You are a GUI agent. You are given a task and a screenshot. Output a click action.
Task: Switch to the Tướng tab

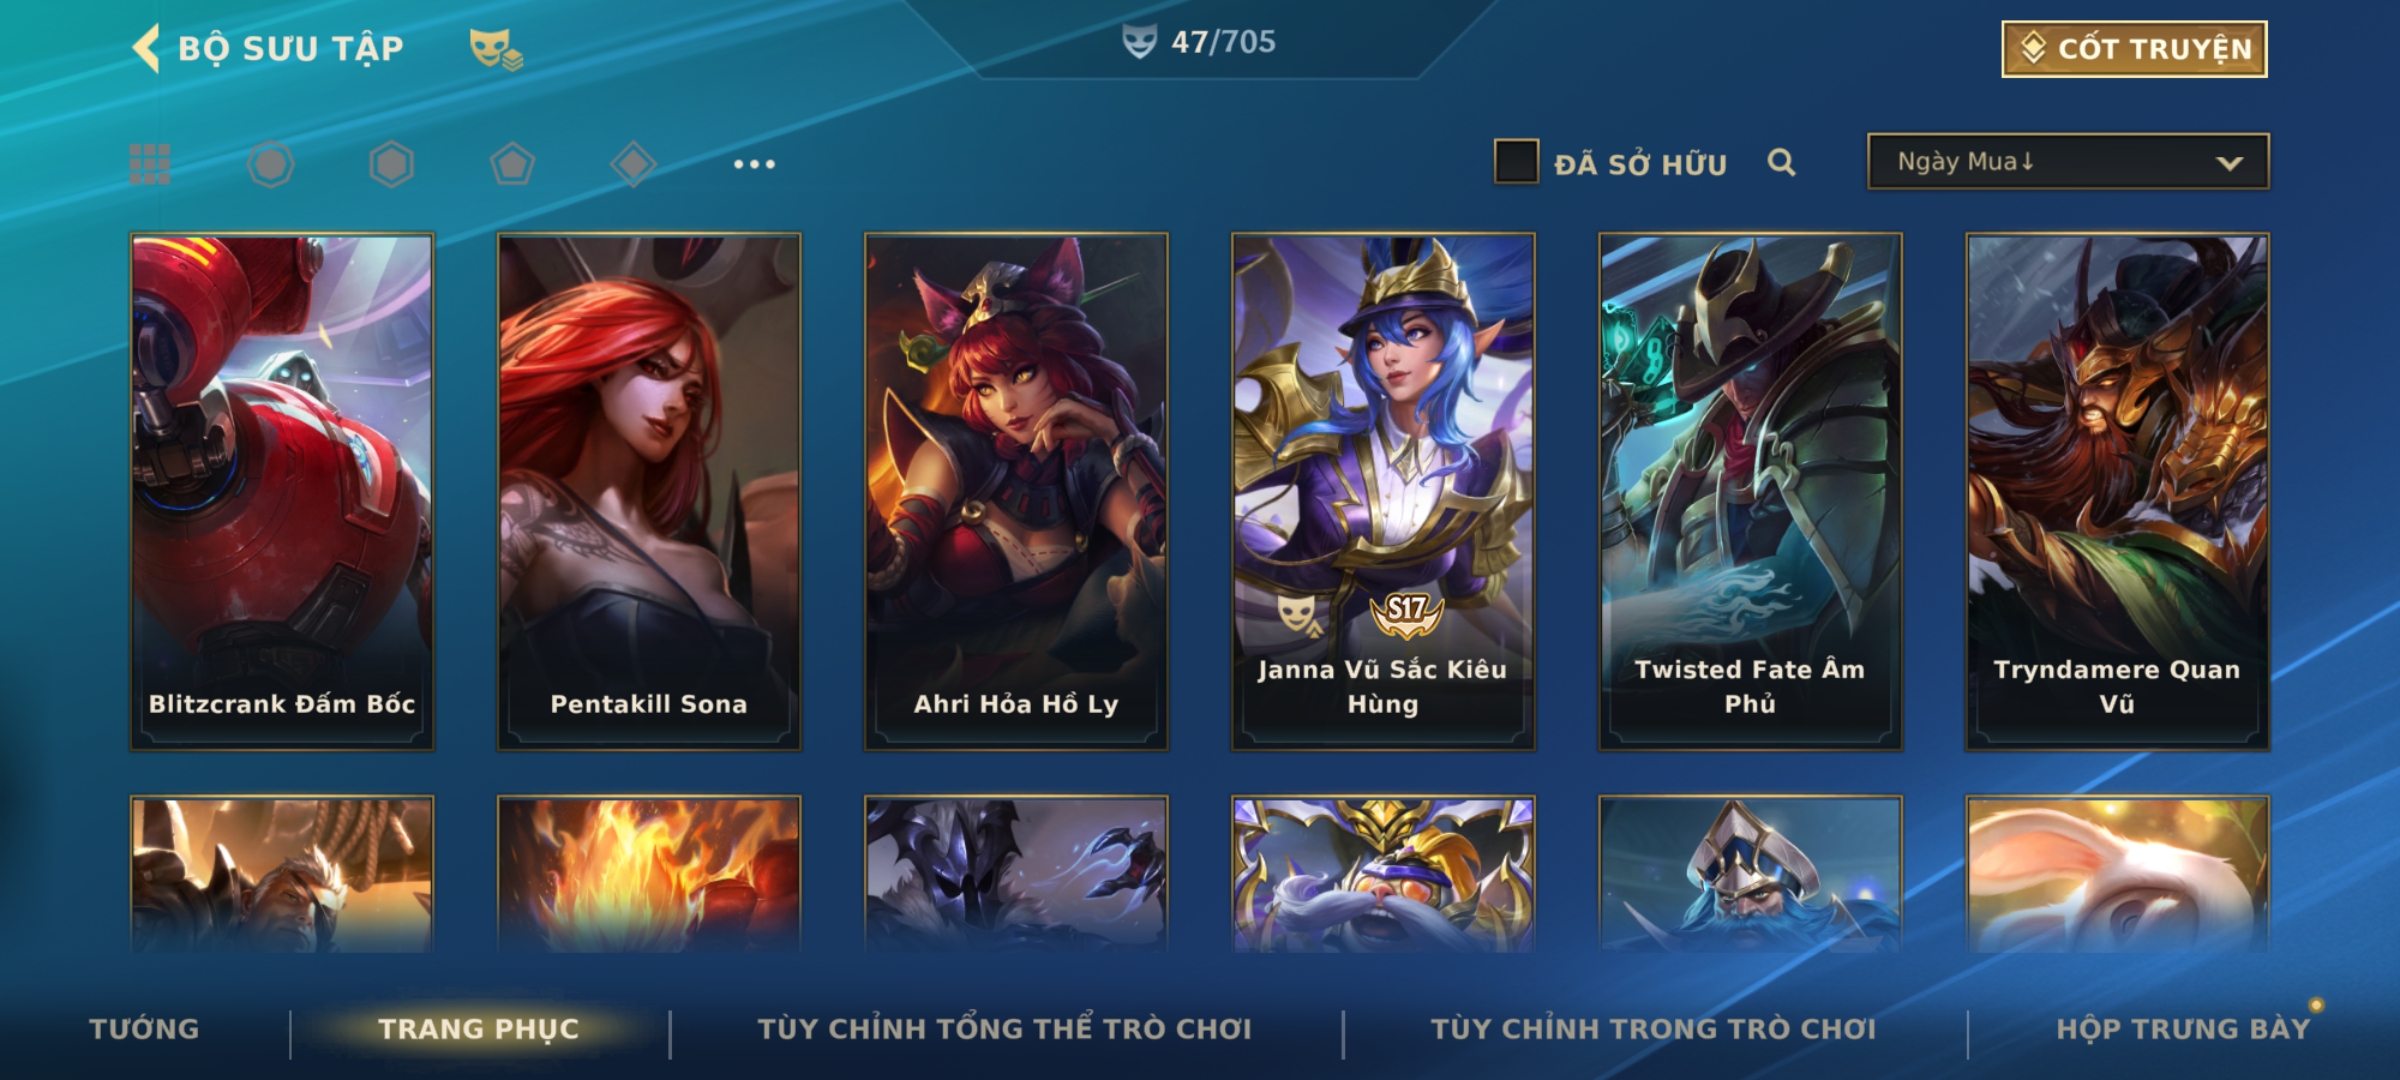[145, 1029]
